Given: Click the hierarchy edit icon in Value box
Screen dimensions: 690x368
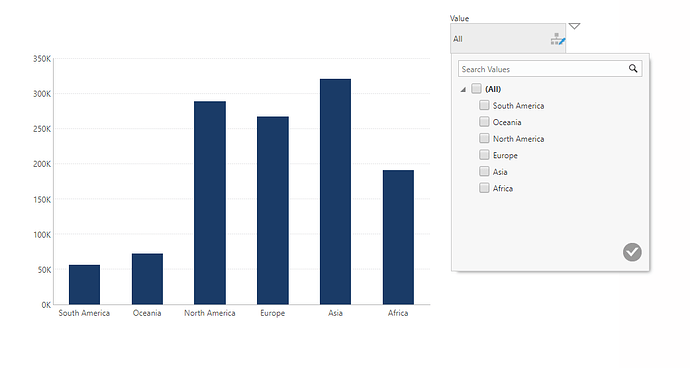Looking at the screenshot, I should point(558,39).
